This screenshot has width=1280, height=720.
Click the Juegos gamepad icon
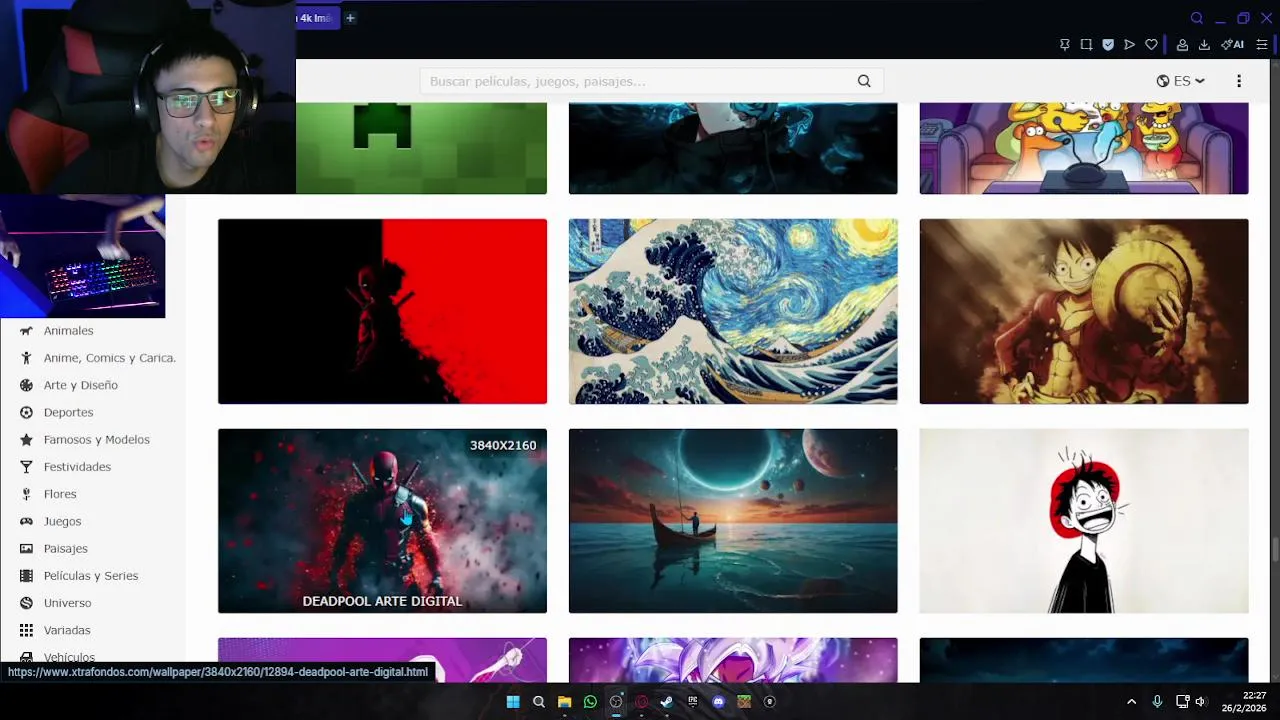coord(26,521)
